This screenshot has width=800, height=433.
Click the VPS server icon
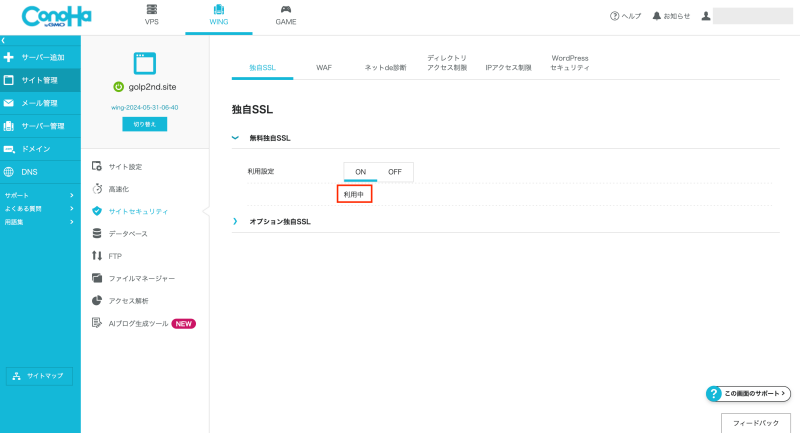pos(152,9)
